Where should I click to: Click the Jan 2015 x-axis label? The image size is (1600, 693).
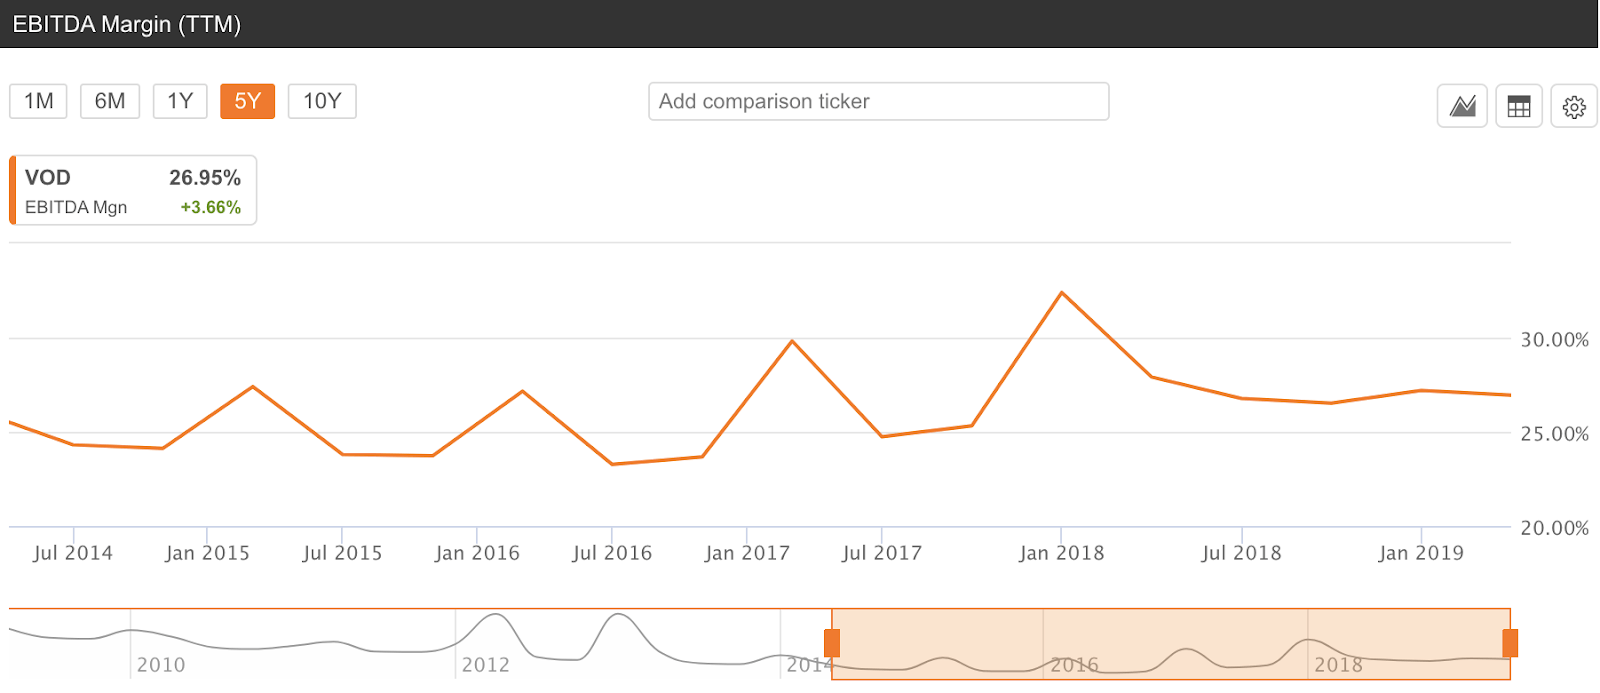[207, 553]
